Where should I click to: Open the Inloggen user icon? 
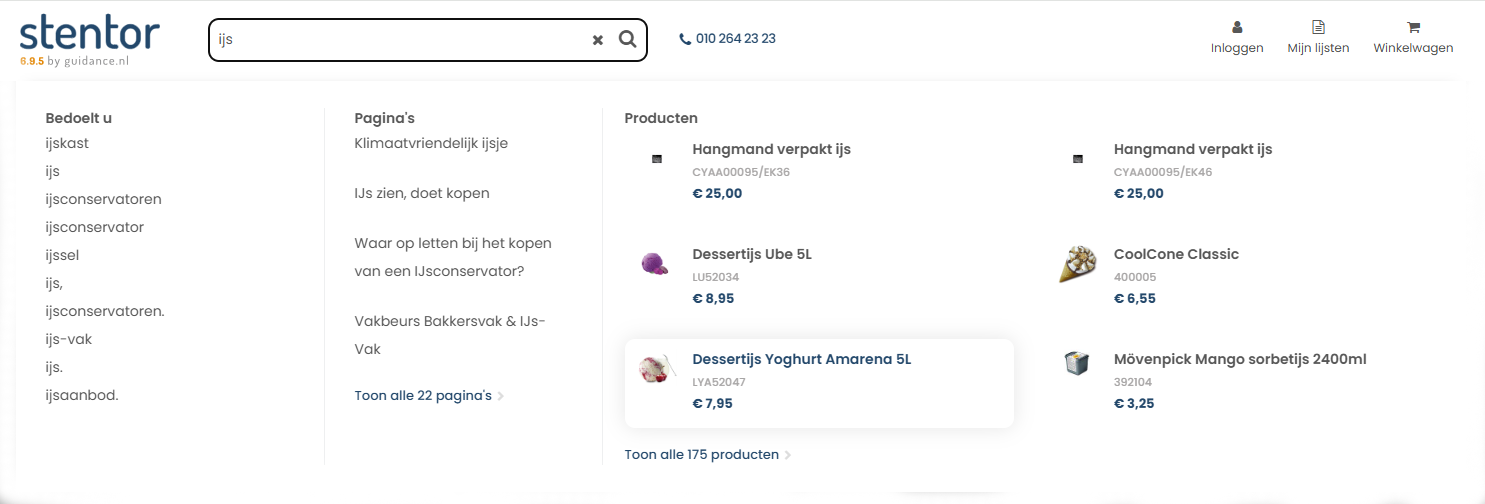coord(1237,28)
